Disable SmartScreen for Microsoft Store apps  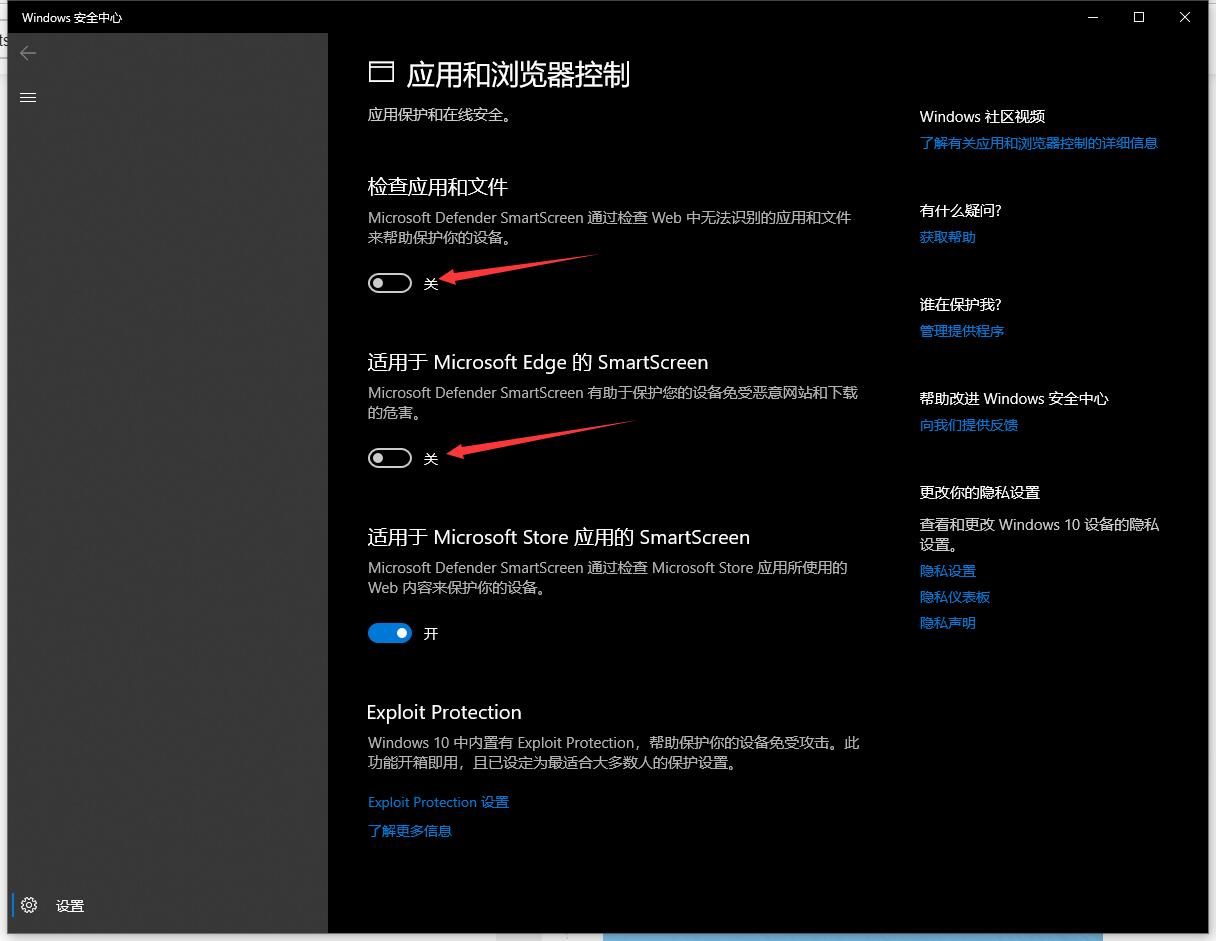point(390,633)
